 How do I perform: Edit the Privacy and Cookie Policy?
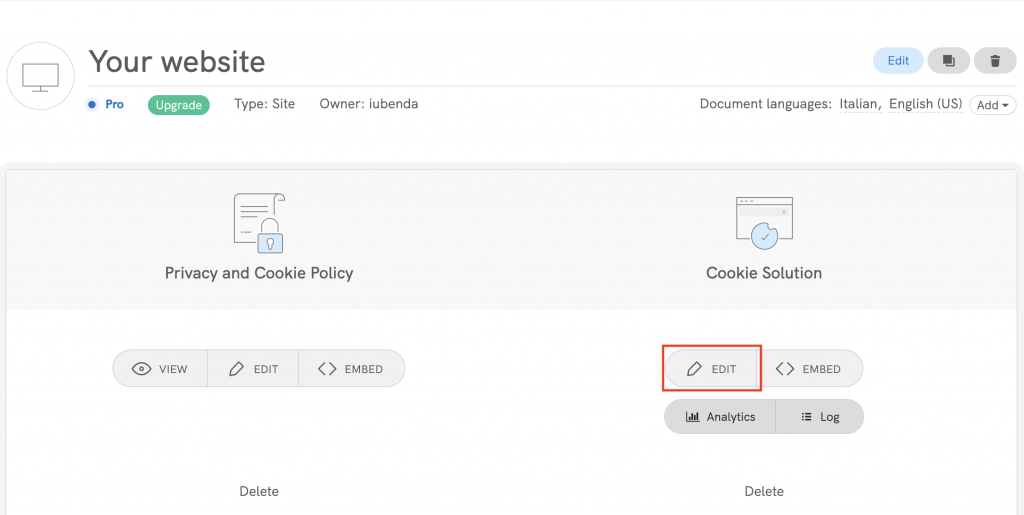253,369
